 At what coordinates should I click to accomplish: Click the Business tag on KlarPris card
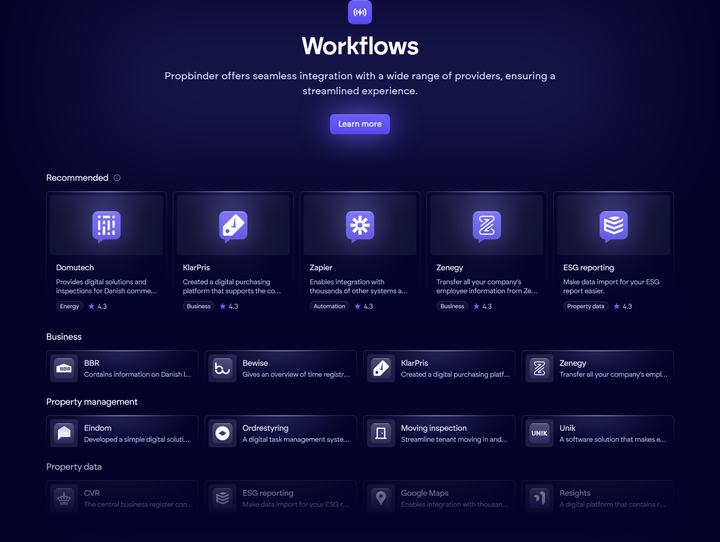coord(198,306)
